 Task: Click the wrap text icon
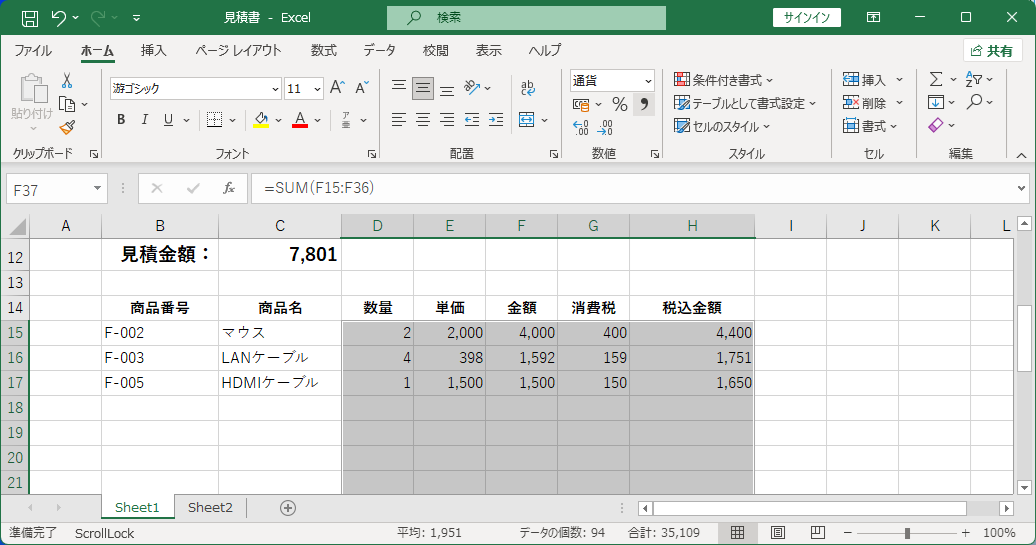527,88
